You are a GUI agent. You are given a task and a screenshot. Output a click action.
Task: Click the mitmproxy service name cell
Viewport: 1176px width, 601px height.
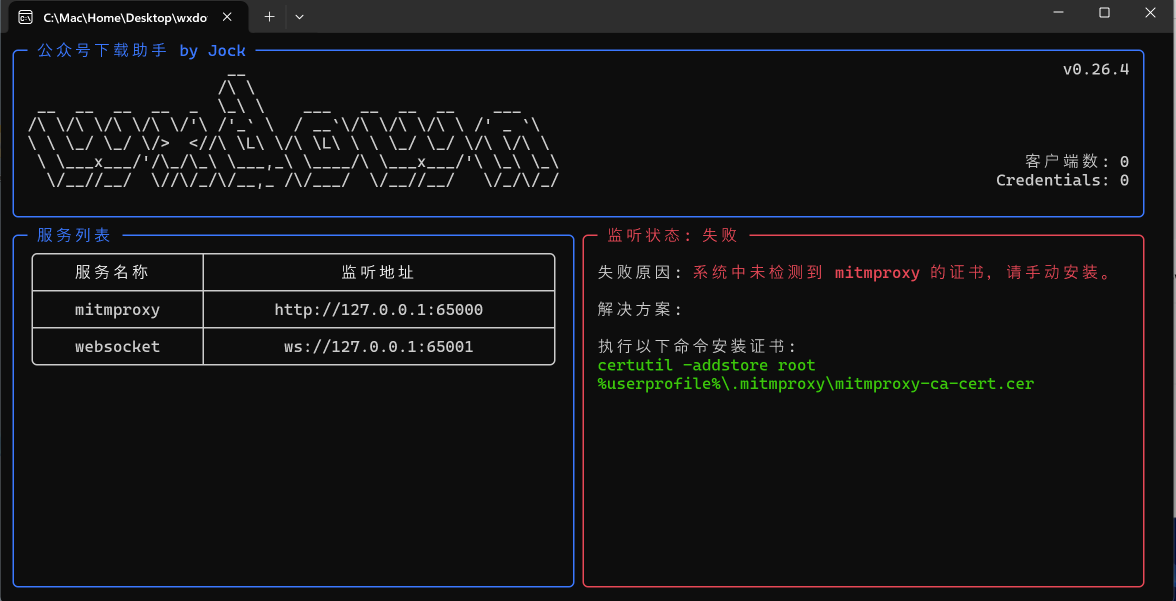[117, 310]
